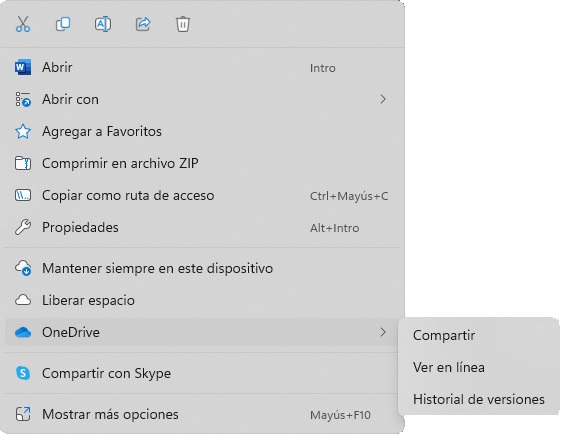
Task: Click the Share arrow icon
Action: pyautogui.click(x=143, y=24)
